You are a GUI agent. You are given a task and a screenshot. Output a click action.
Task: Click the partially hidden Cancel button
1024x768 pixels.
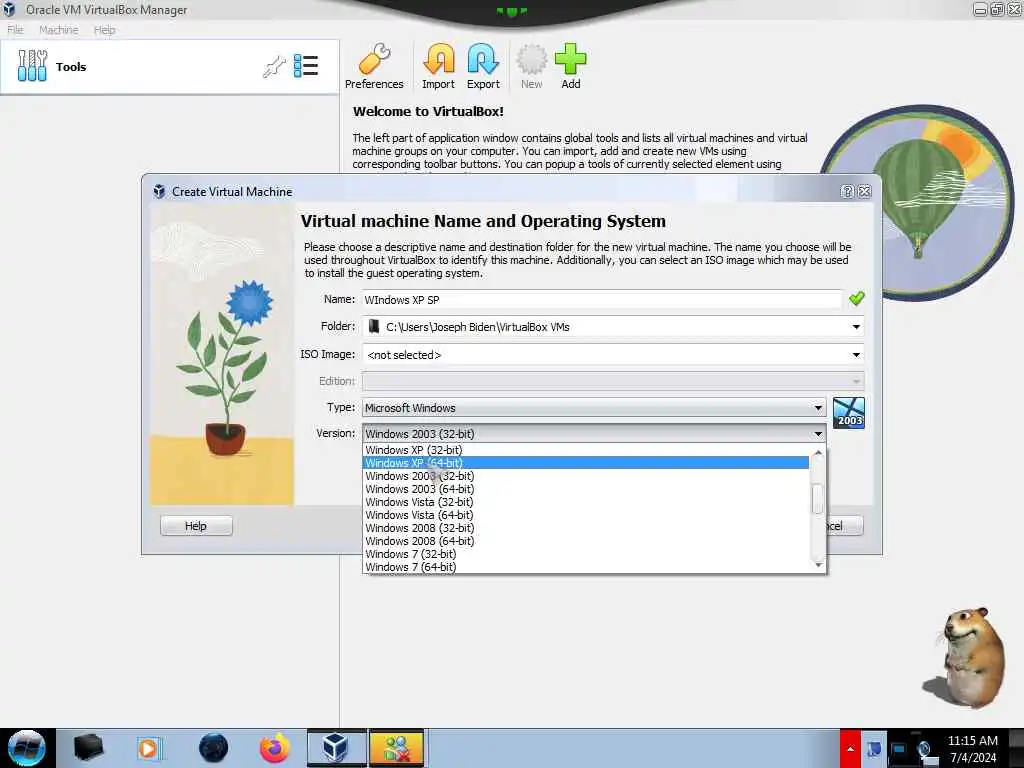tap(845, 526)
